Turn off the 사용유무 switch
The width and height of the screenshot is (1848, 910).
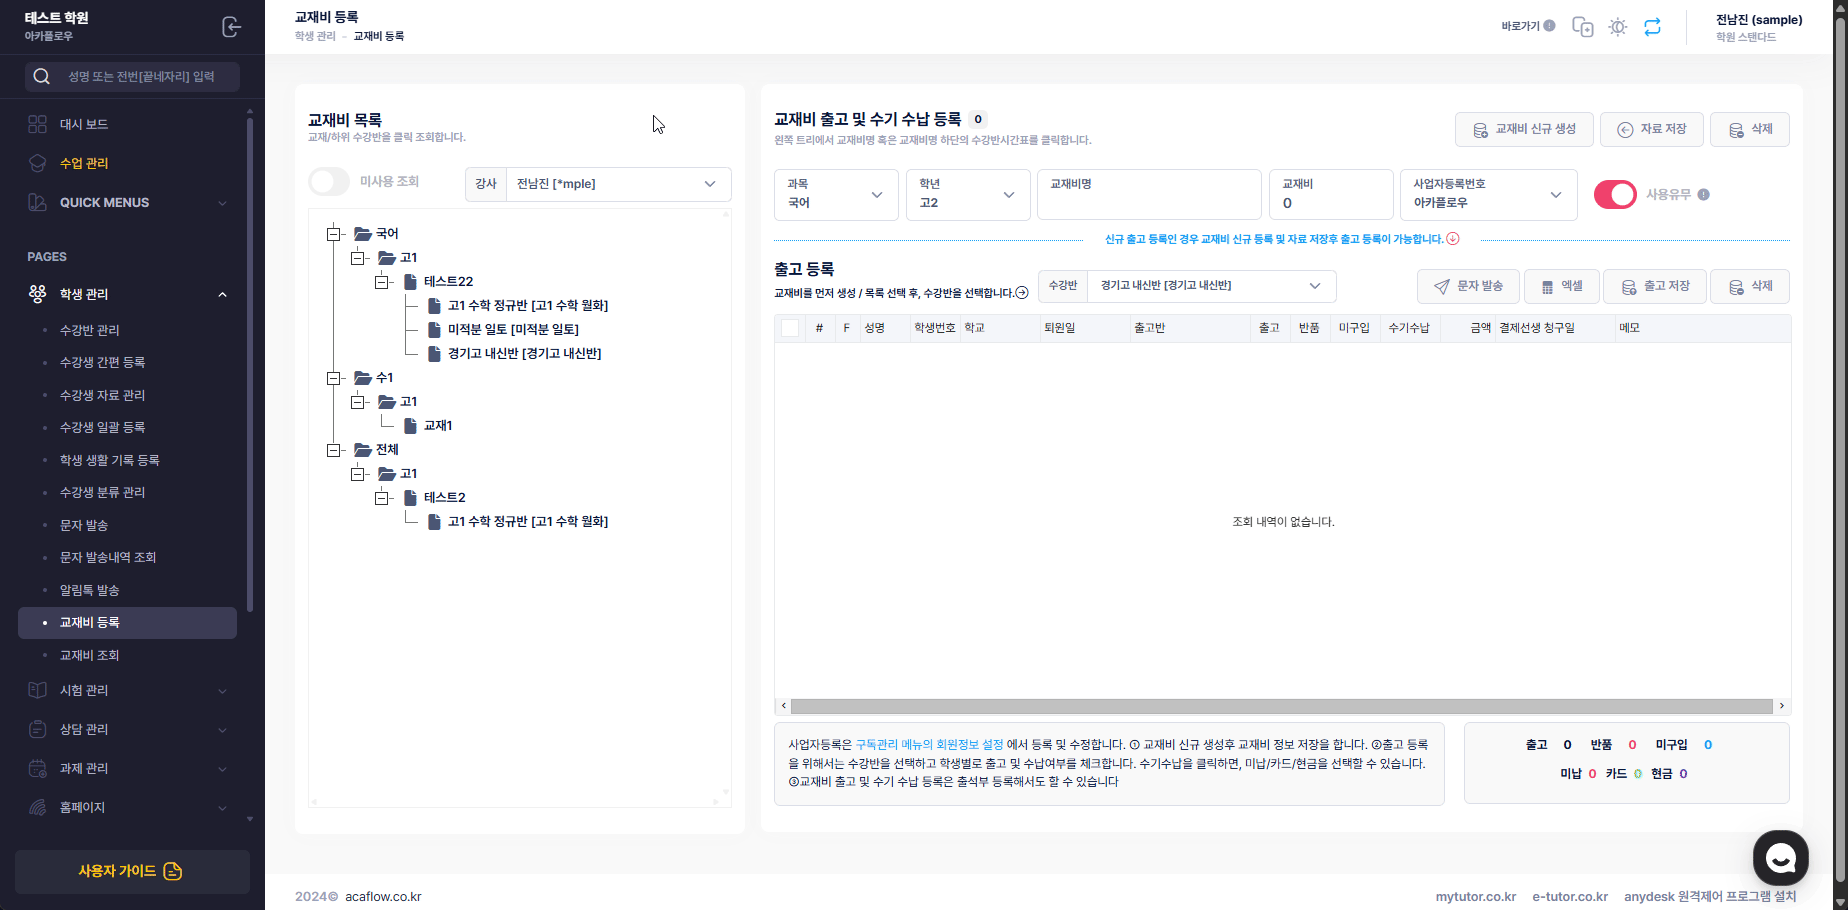[1614, 195]
